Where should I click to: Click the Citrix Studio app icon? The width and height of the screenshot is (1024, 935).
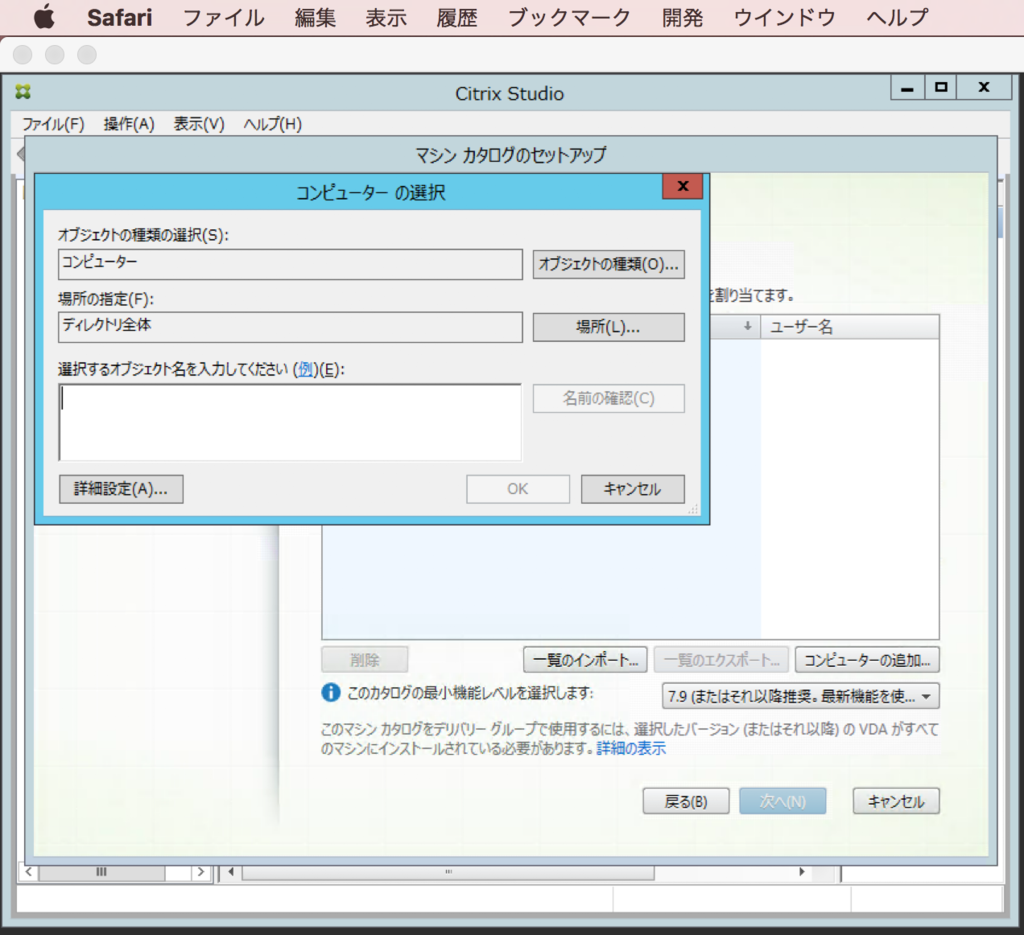point(24,92)
